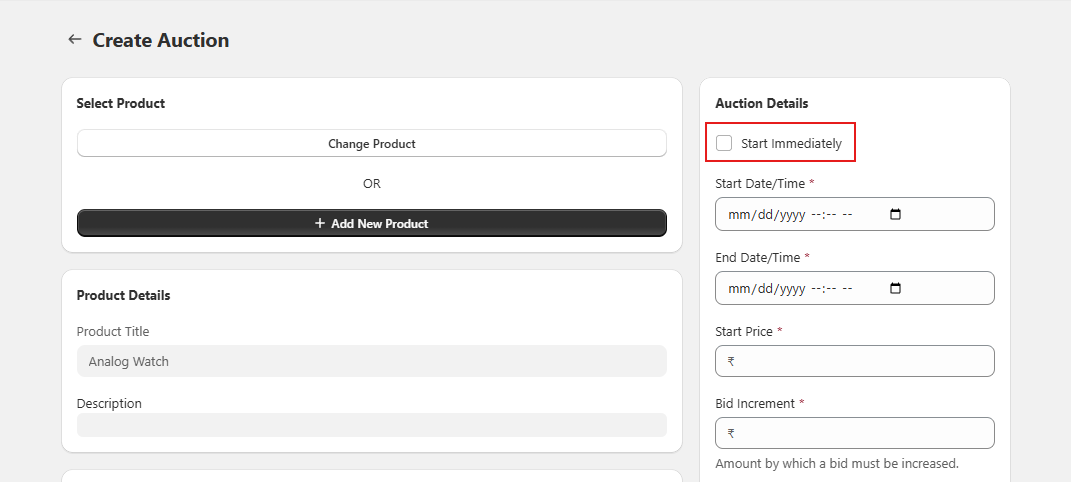Click the rupee symbol in Start Price
The height and width of the screenshot is (482, 1071).
732,362
